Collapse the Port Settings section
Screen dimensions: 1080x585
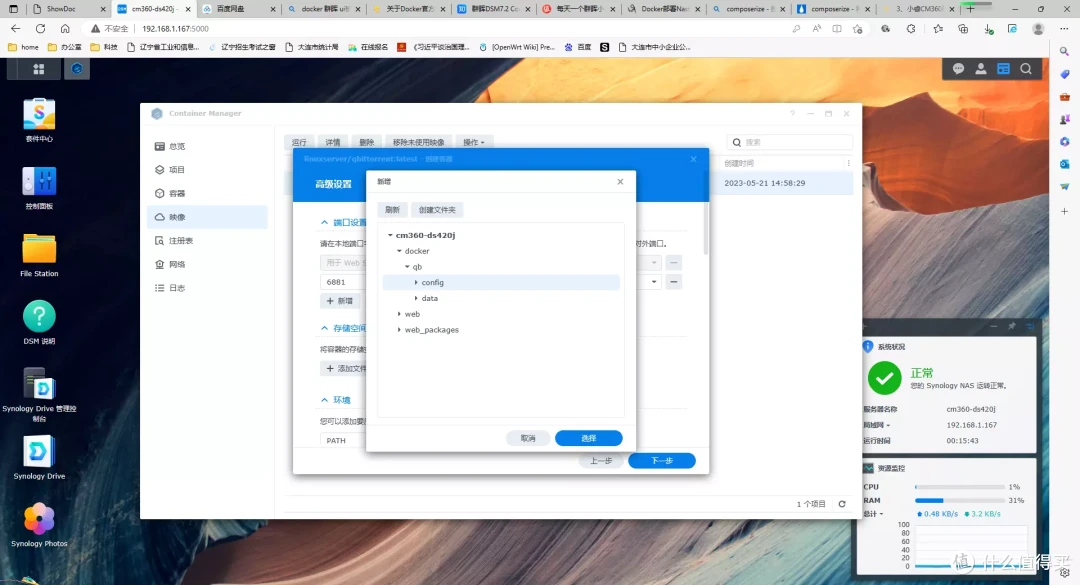tap(324, 223)
